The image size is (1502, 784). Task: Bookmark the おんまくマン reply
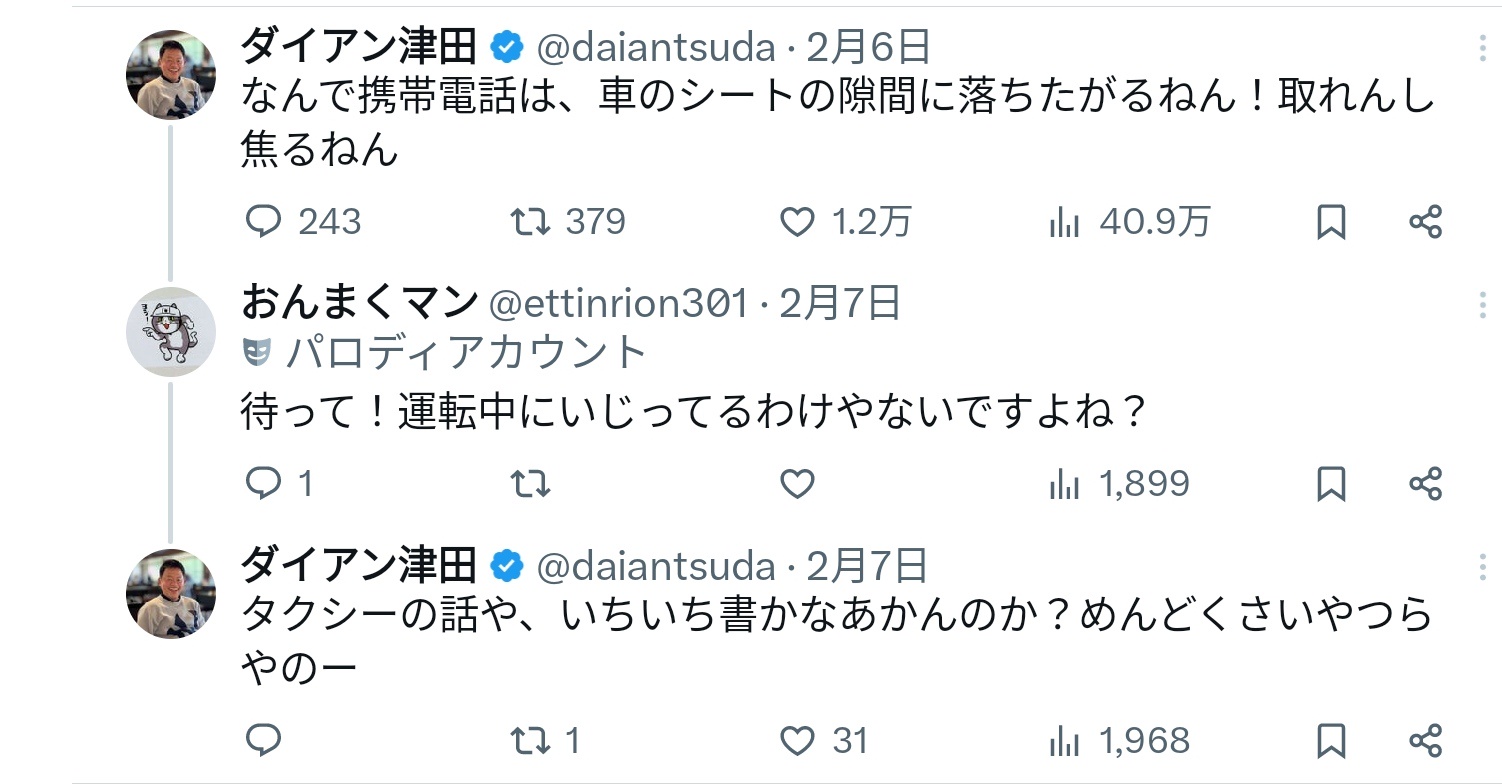1330,484
